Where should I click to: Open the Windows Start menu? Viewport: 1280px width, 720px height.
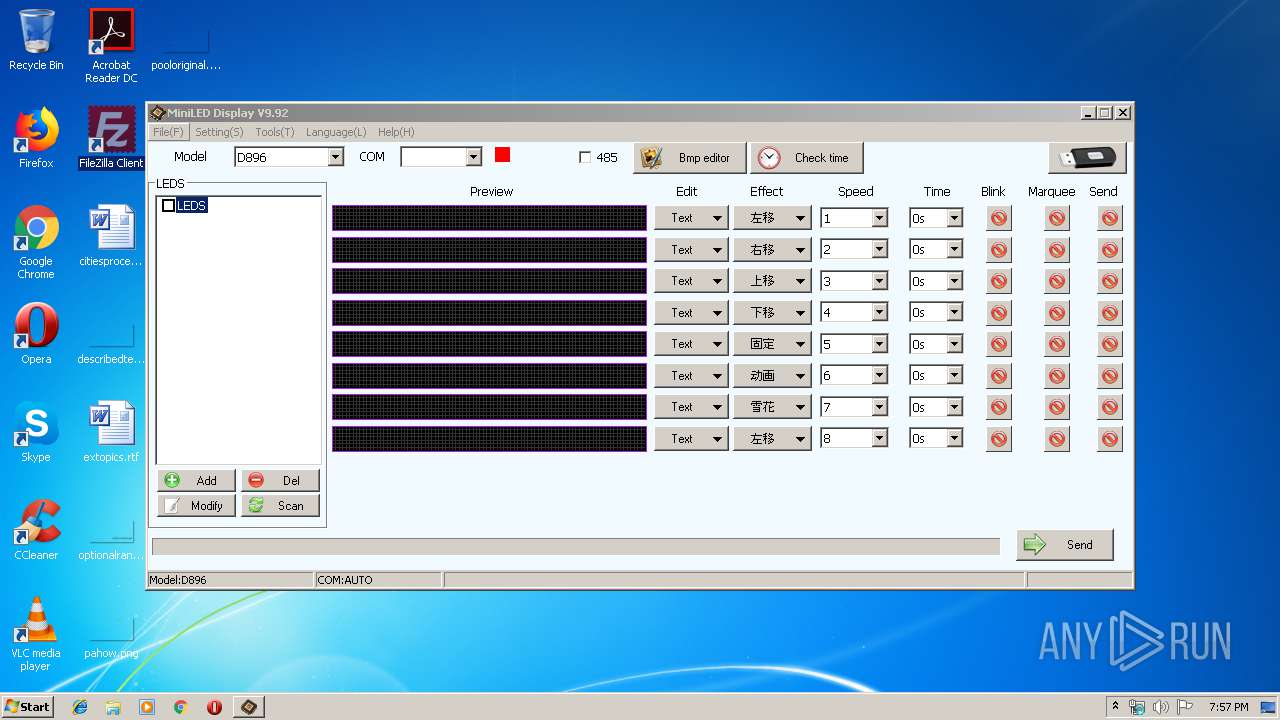coord(27,706)
